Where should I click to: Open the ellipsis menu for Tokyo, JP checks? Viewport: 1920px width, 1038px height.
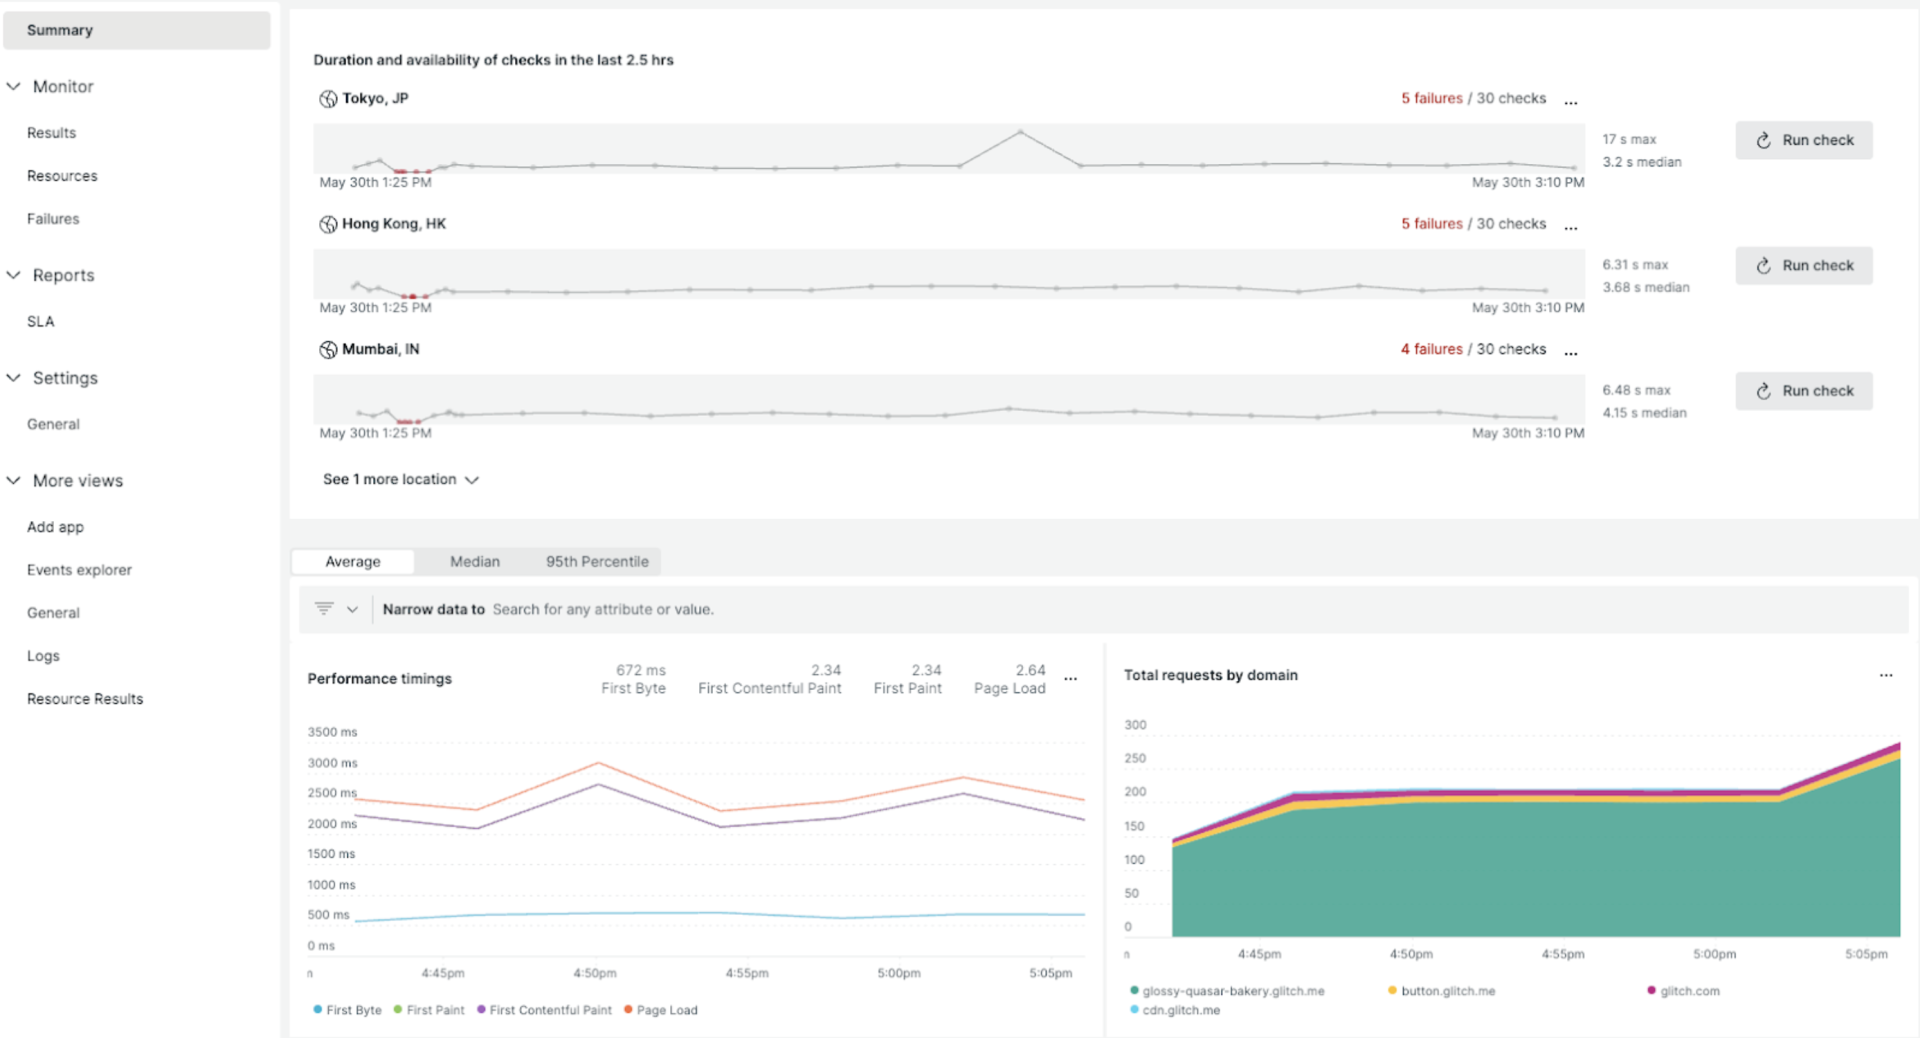(x=1571, y=100)
